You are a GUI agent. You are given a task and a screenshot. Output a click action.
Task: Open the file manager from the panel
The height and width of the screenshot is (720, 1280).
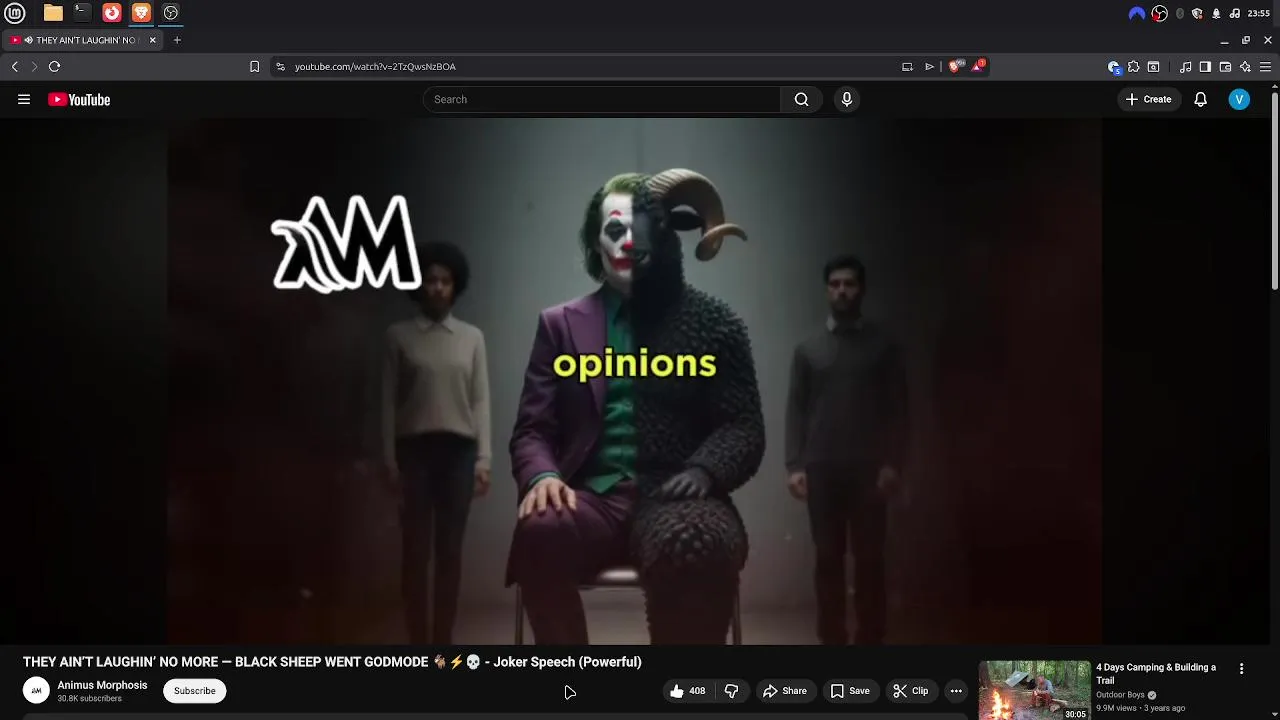(53, 13)
